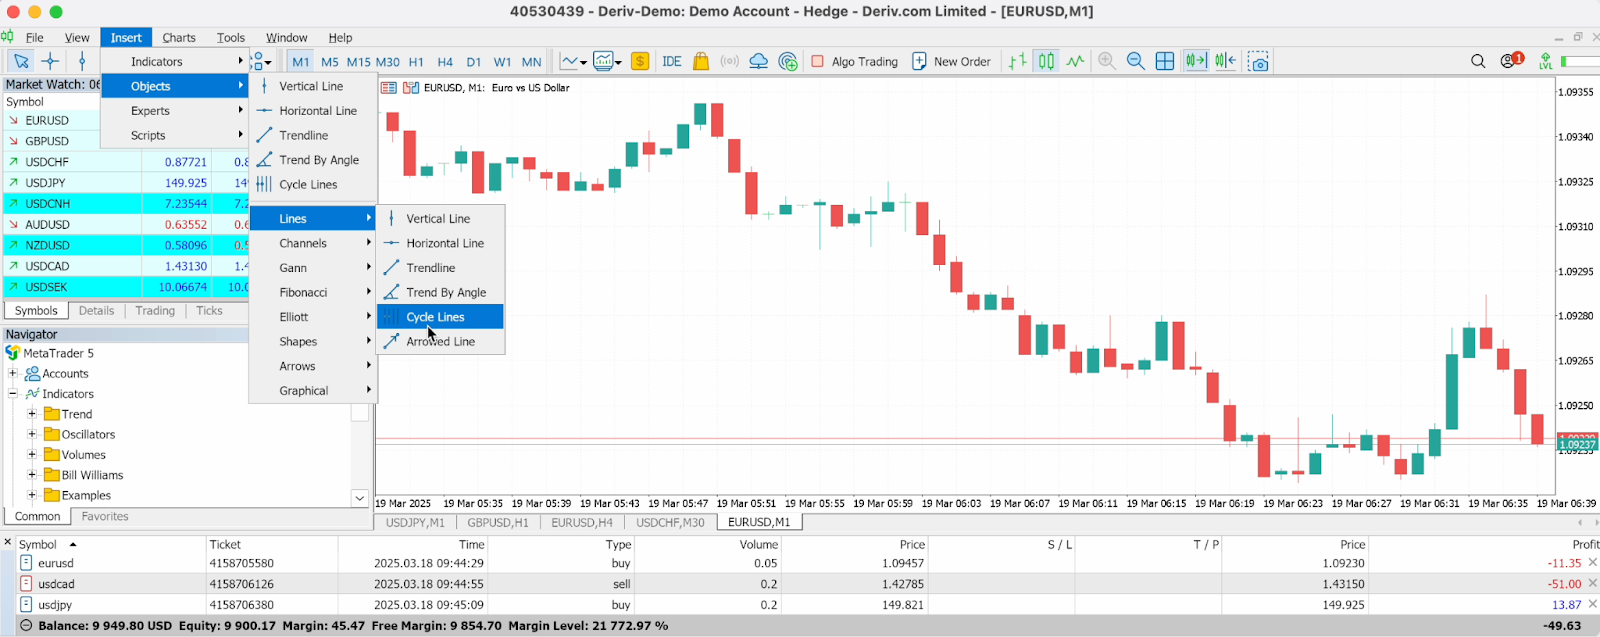Toggle chart shift icon

point(1225,61)
